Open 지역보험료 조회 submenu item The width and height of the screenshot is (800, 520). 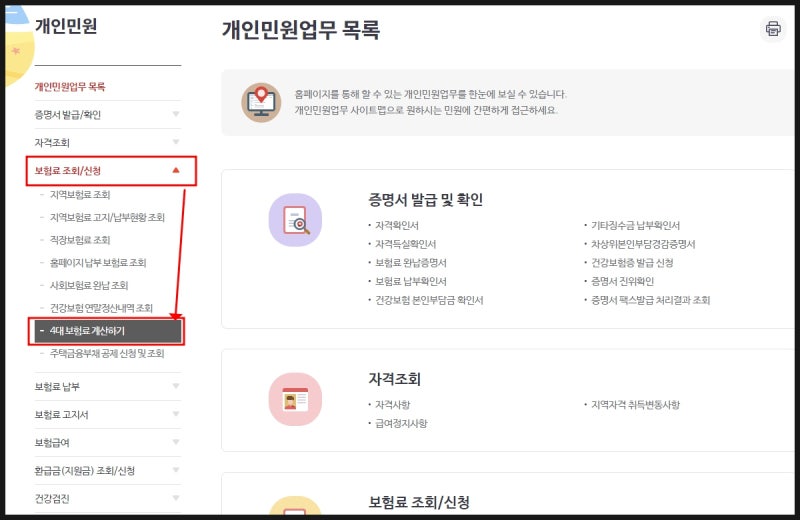click(80, 194)
